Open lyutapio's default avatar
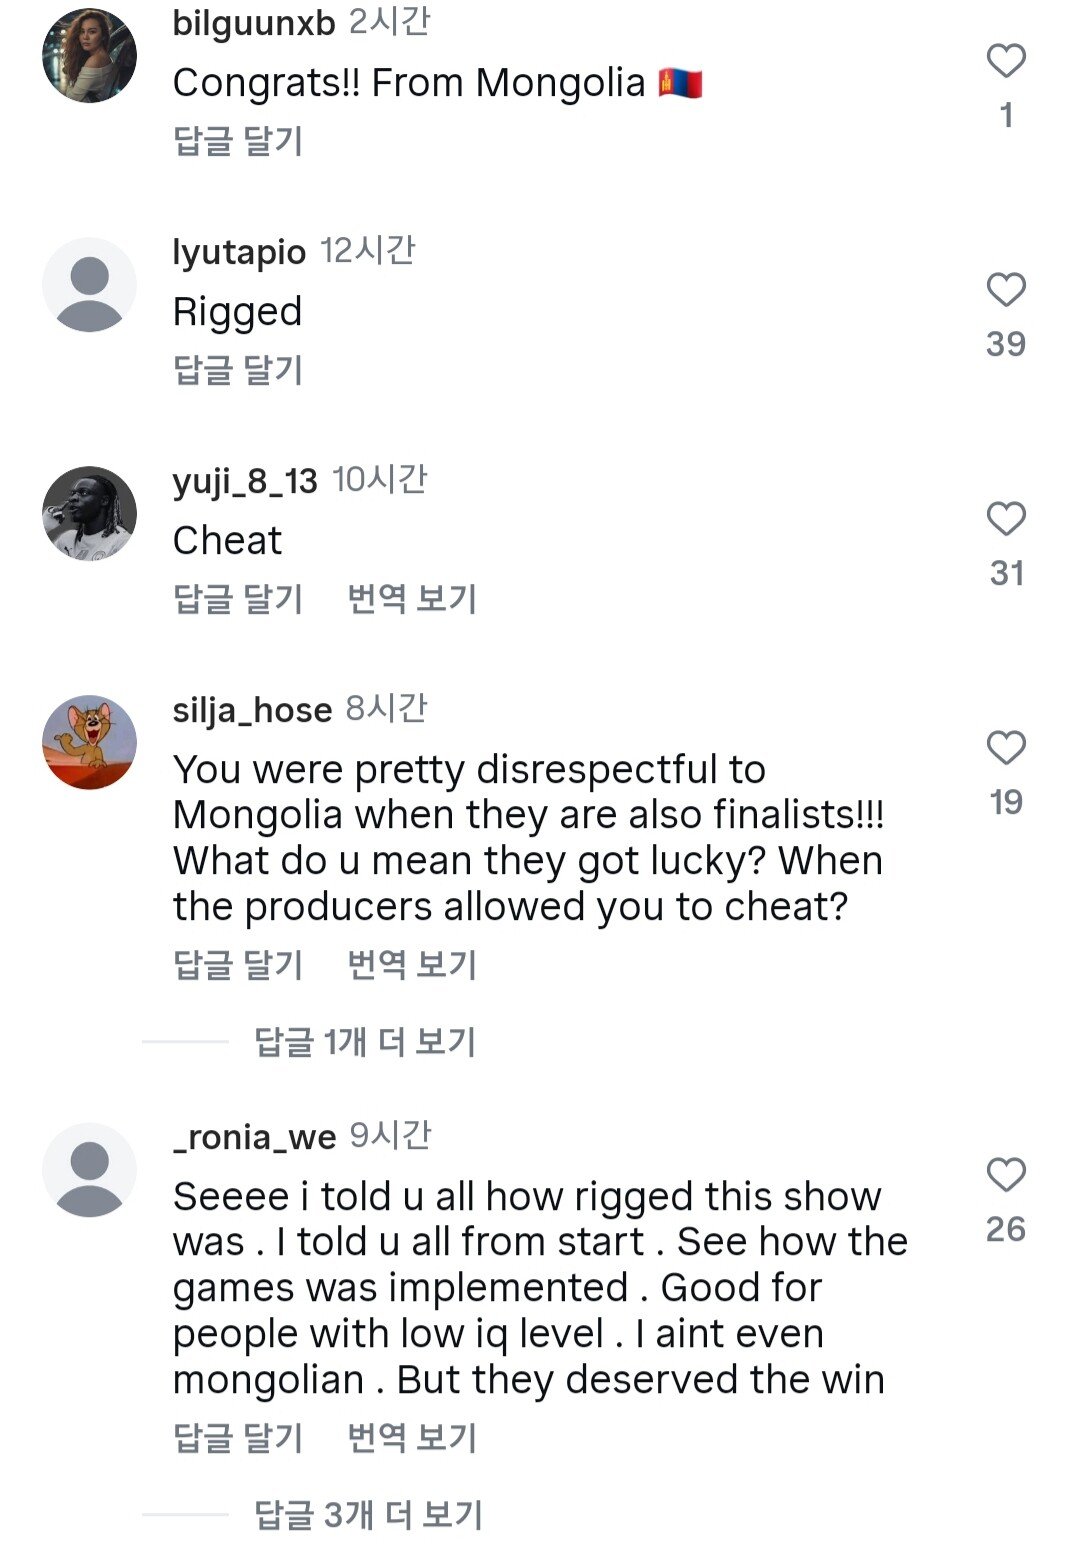The width and height of the screenshot is (1080, 1548). point(90,285)
